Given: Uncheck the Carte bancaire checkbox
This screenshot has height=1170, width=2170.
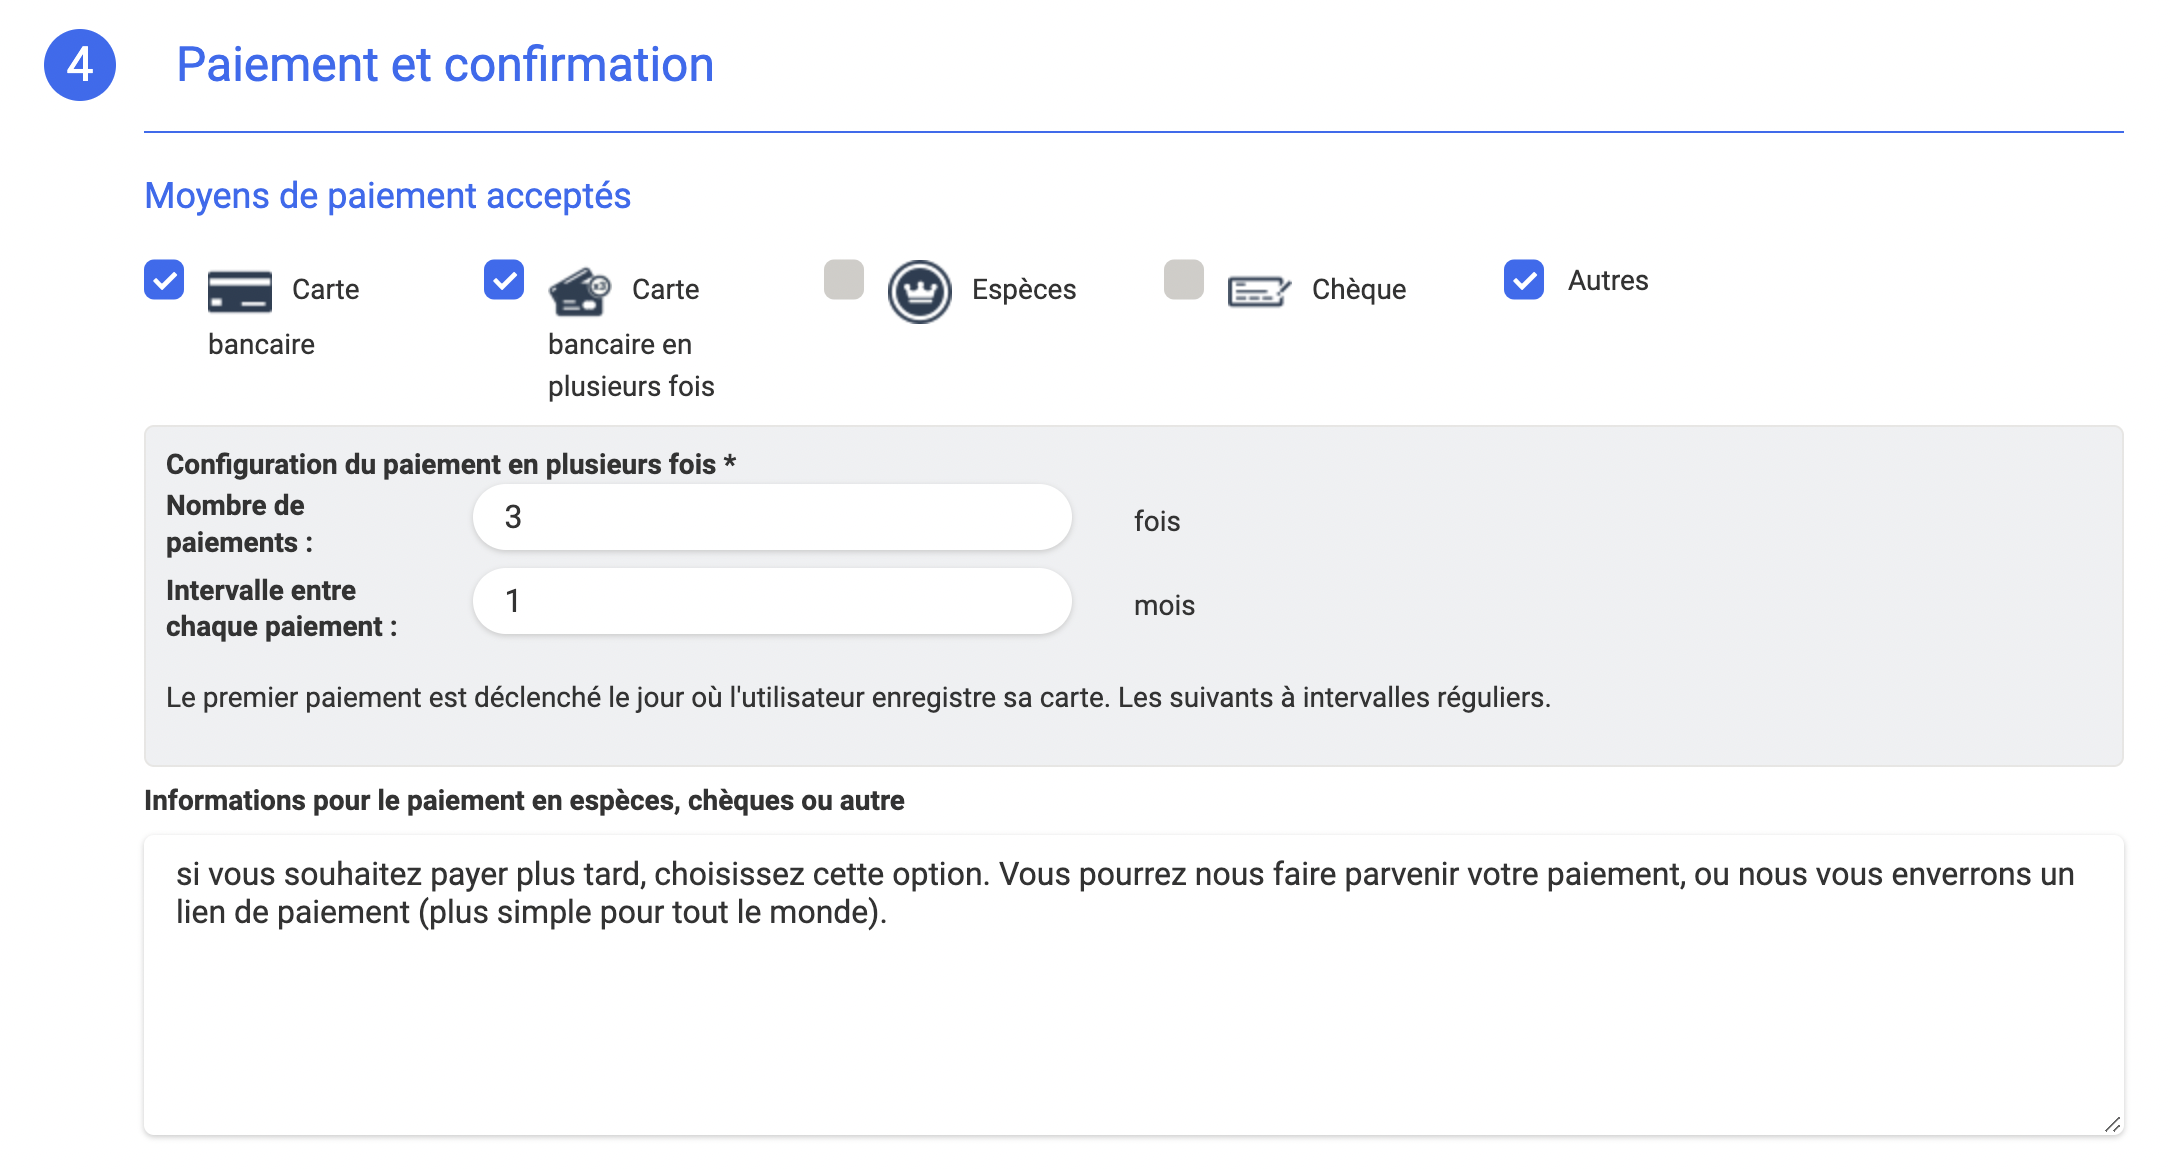Looking at the screenshot, I should [x=164, y=280].
